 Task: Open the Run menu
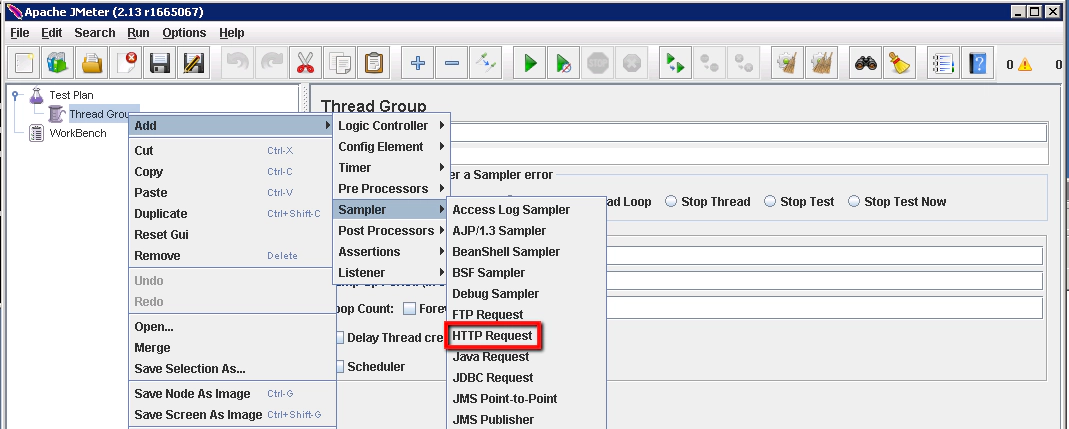(x=138, y=33)
